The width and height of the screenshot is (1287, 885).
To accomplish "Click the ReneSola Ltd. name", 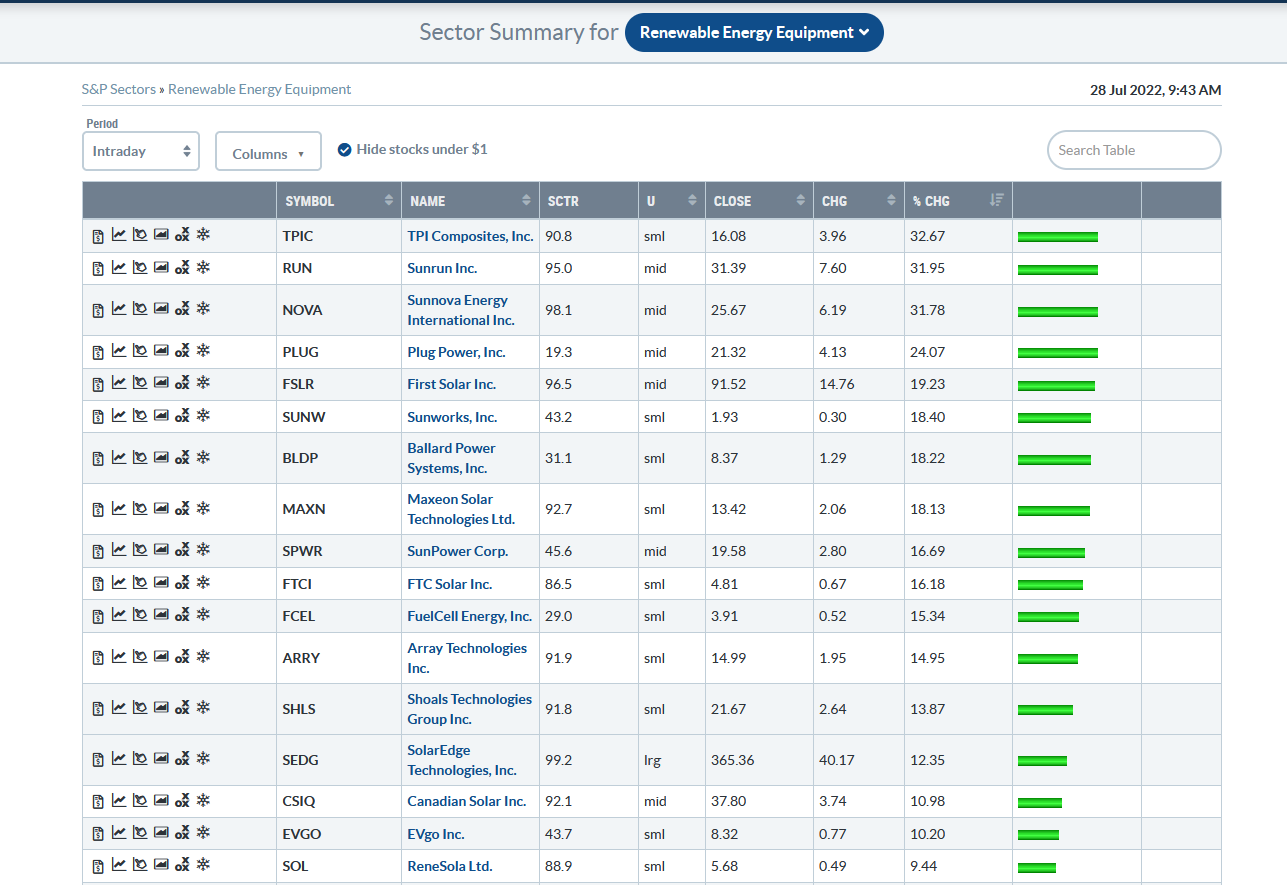I will pos(450,866).
